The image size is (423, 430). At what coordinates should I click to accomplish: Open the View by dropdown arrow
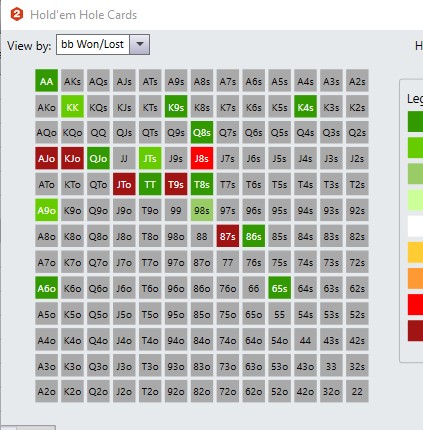click(x=140, y=44)
